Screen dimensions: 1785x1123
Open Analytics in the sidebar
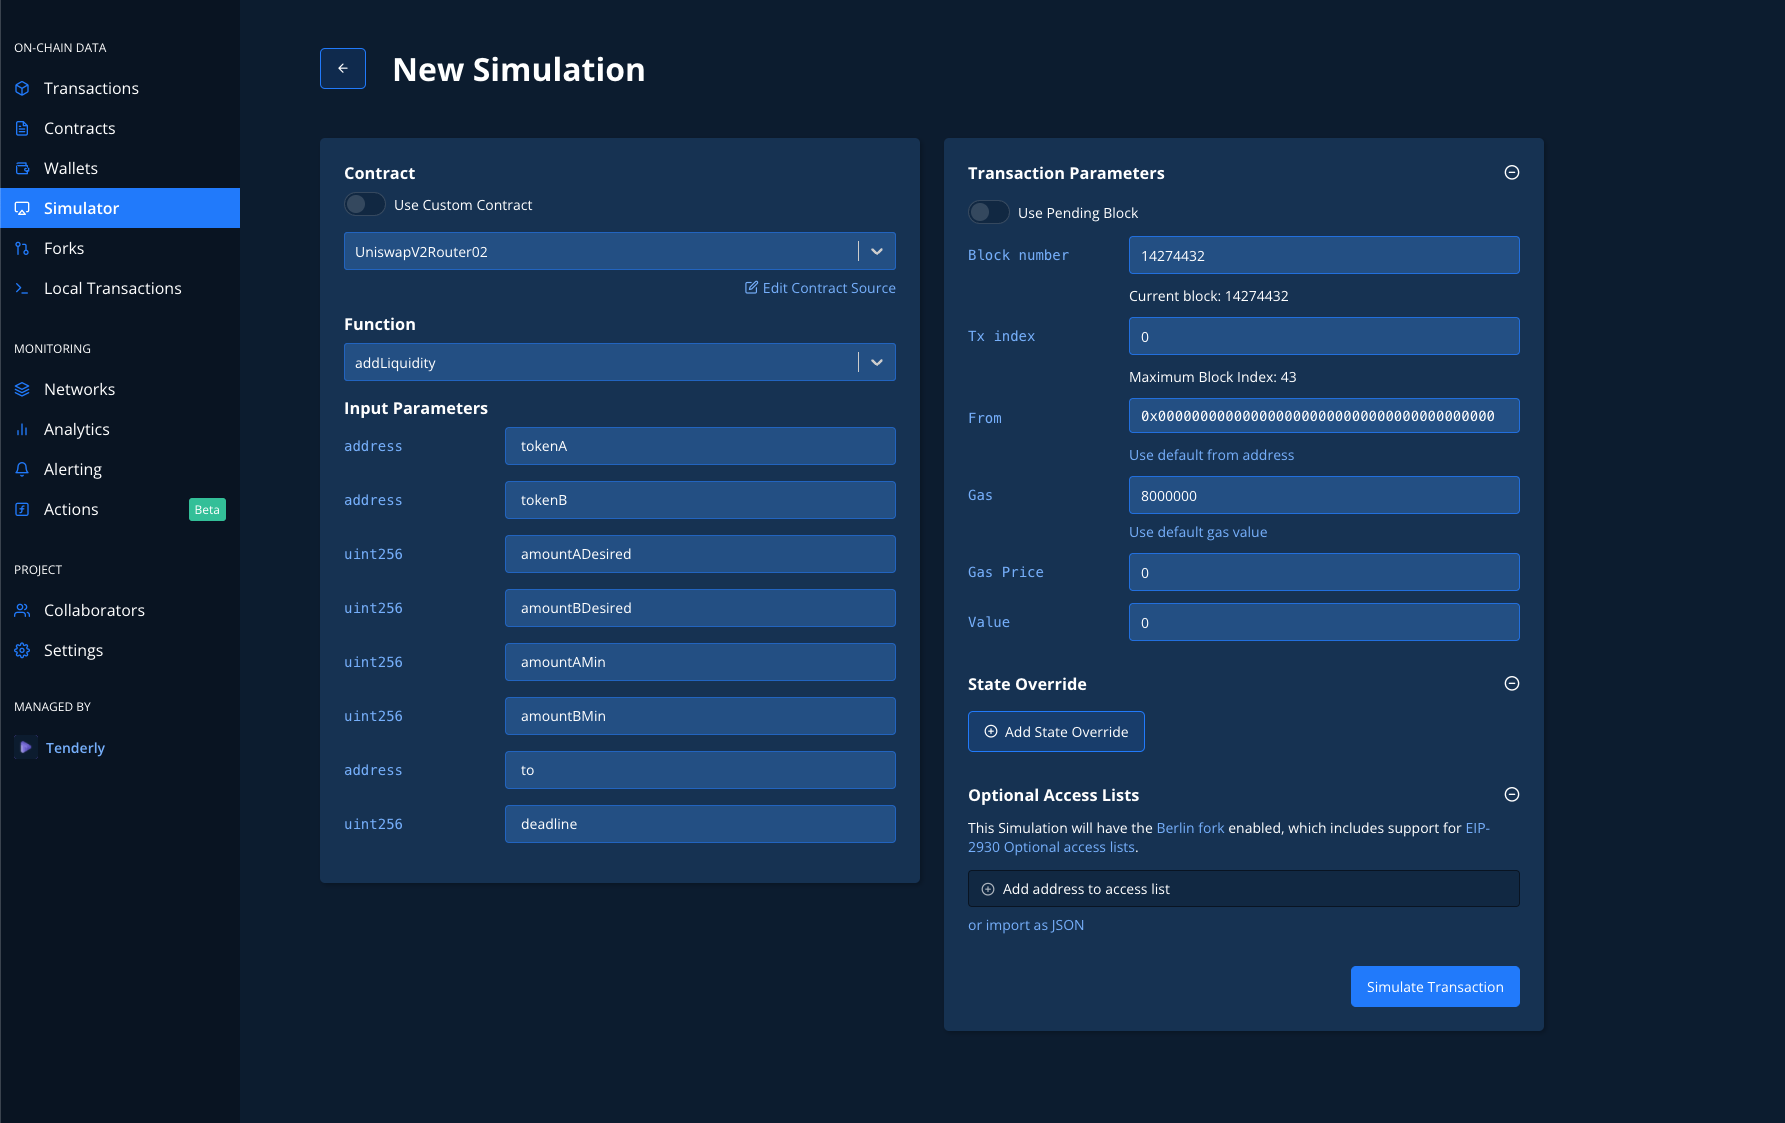tap(120, 429)
